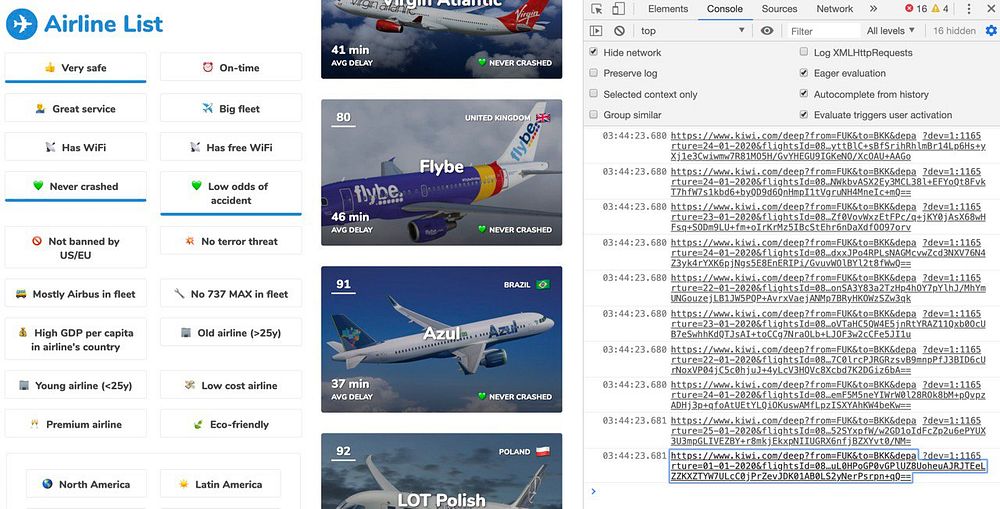
Task: Uncheck Evaluate triggers user activation checkbox
Action: click(804, 114)
